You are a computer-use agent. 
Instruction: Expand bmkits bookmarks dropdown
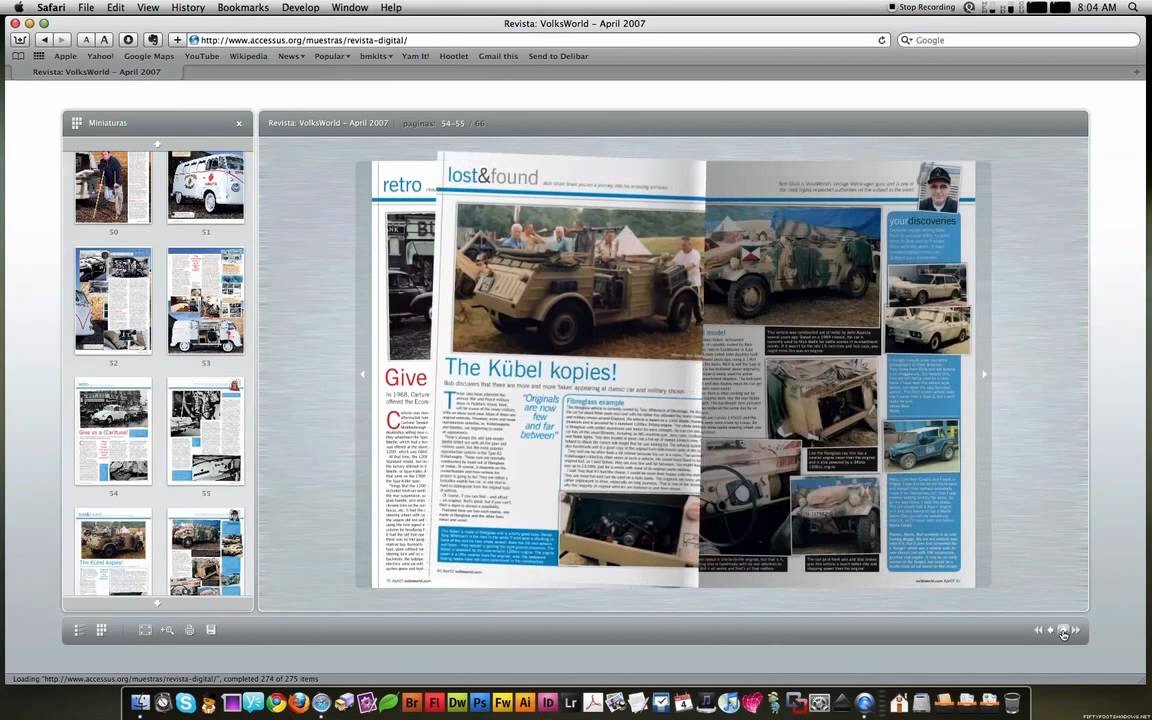(376, 56)
